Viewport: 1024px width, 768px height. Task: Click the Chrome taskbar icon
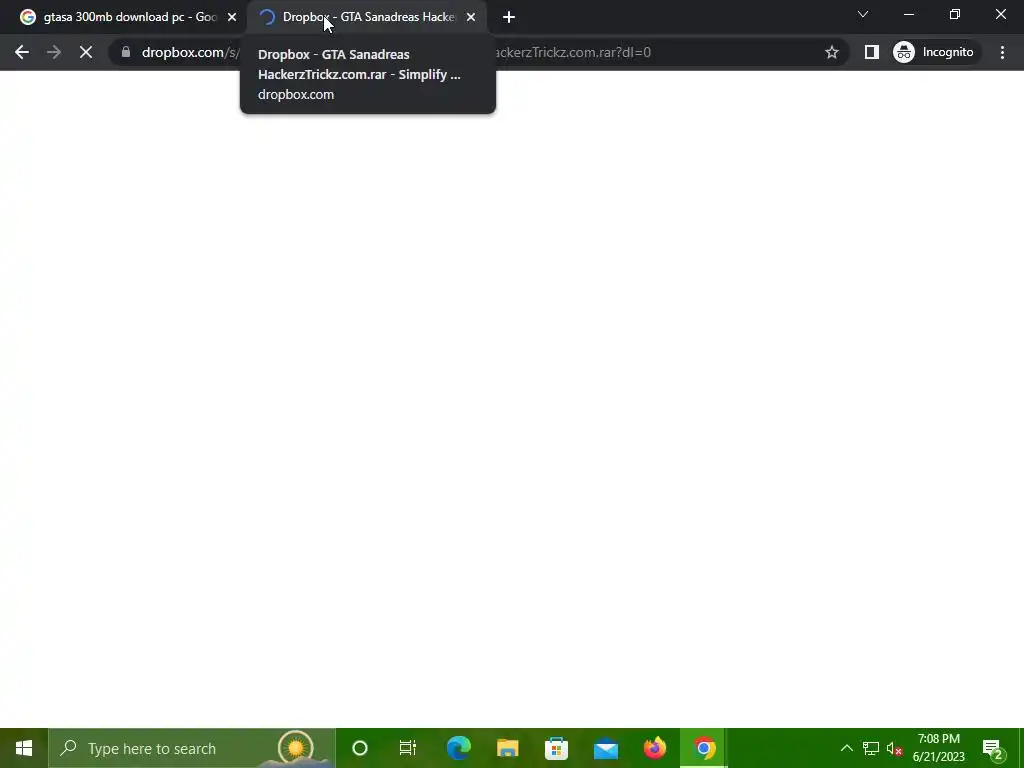pyautogui.click(x=704, y=748)
